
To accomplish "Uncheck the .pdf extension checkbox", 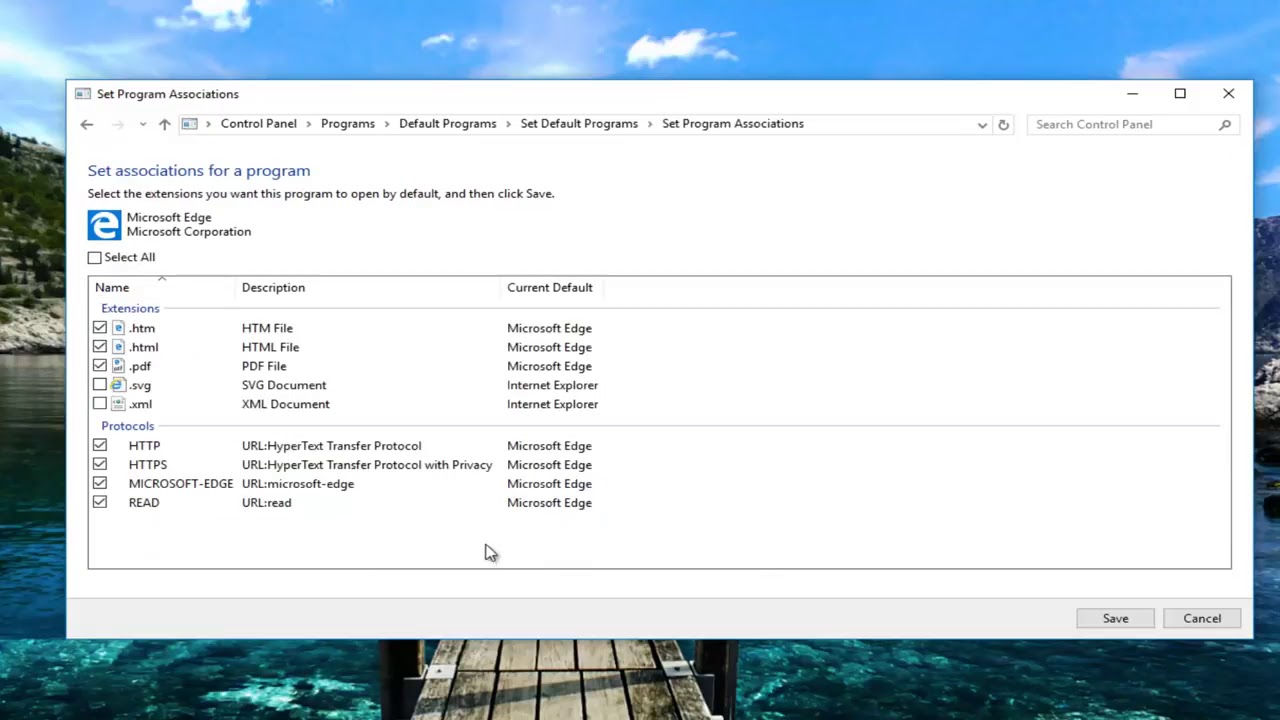I will 100,366.
